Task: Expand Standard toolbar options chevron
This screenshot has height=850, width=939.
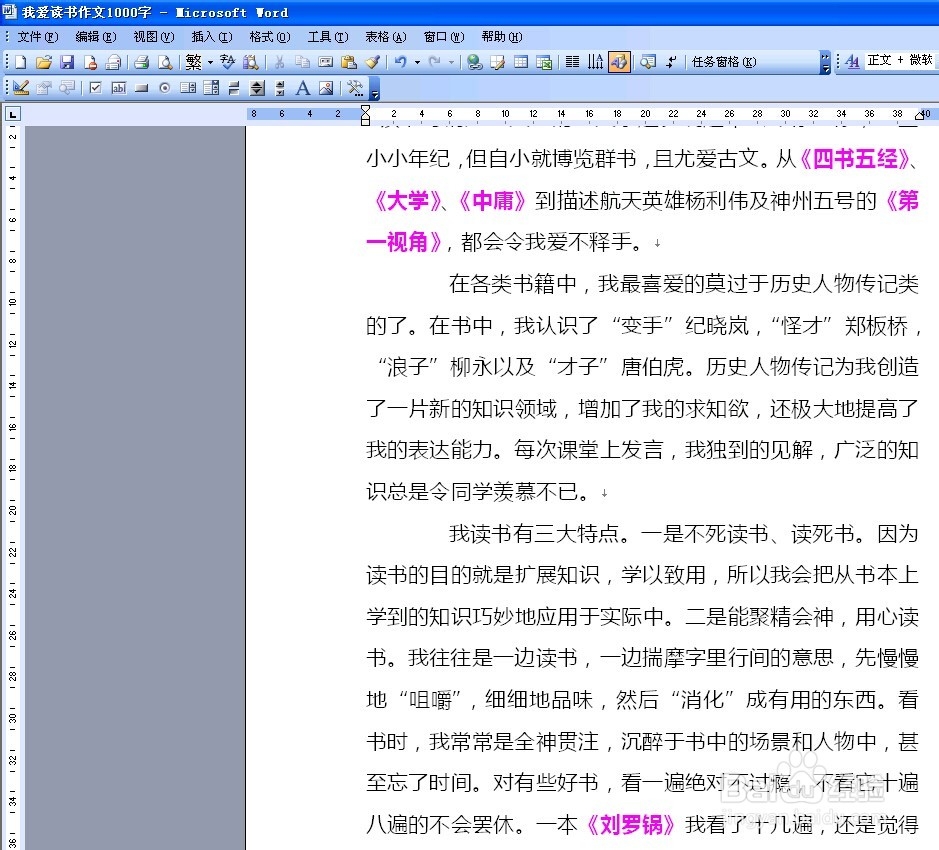Action: point(826,62)
